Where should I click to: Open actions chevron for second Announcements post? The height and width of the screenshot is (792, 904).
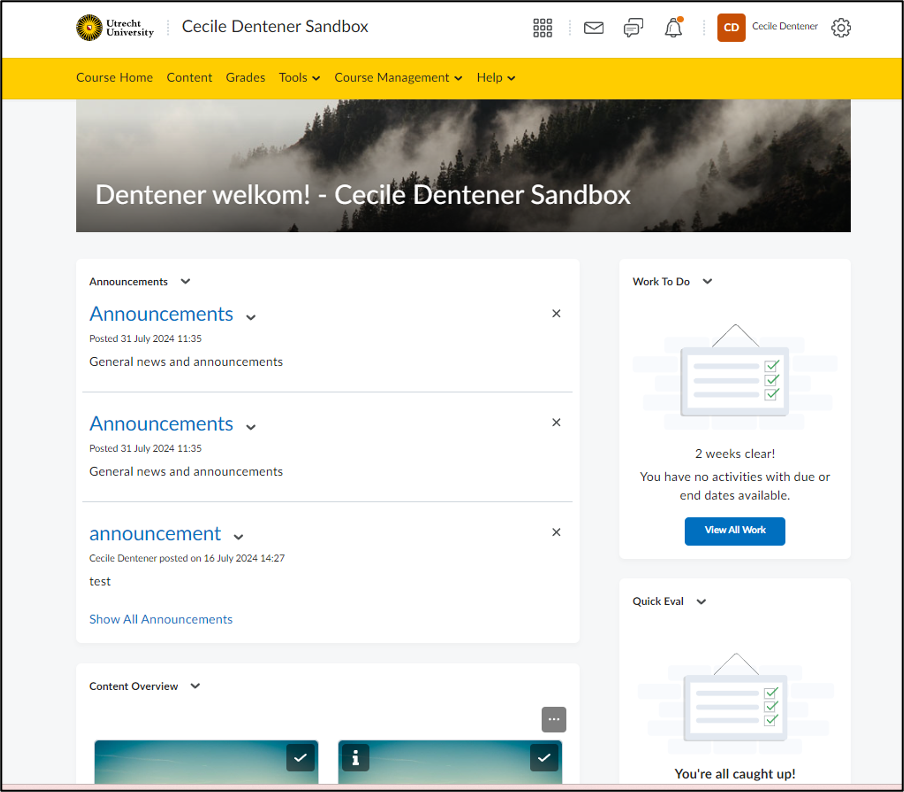pos(250,427)
